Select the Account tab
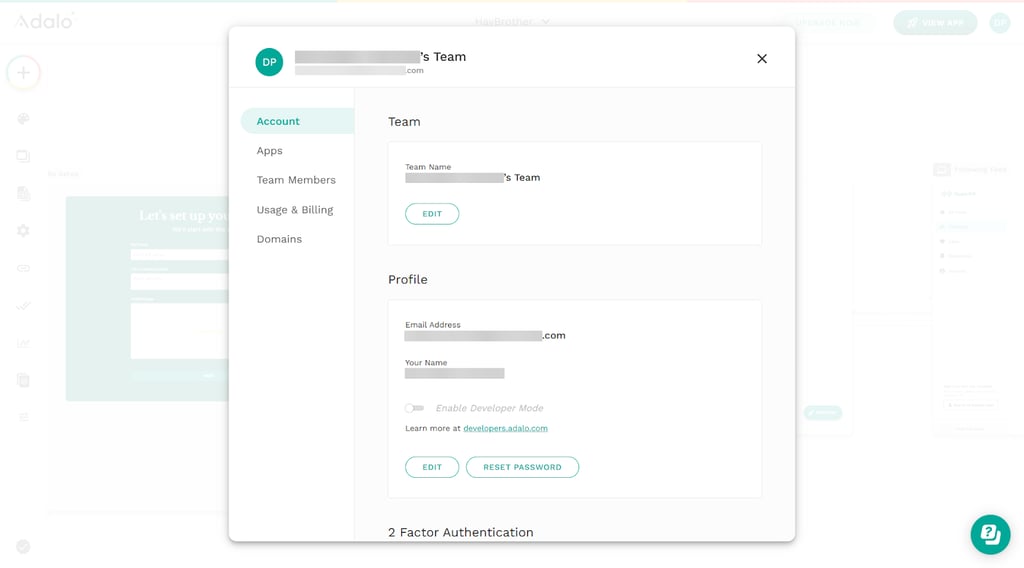1024x568 pixels. coord(297,121)
